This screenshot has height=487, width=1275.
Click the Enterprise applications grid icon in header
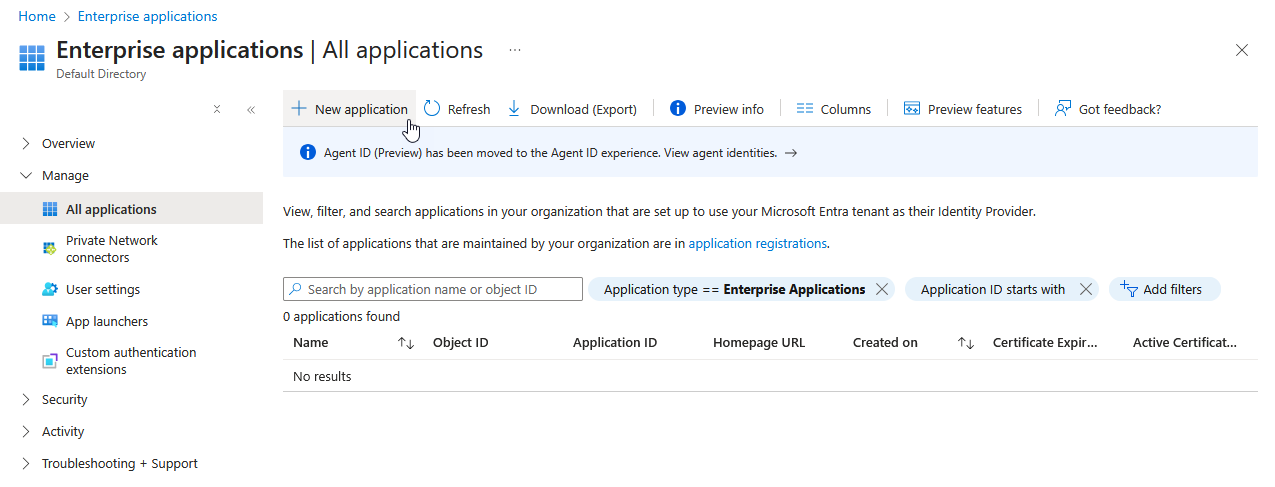pyautogui.click(x=32, y=58)
